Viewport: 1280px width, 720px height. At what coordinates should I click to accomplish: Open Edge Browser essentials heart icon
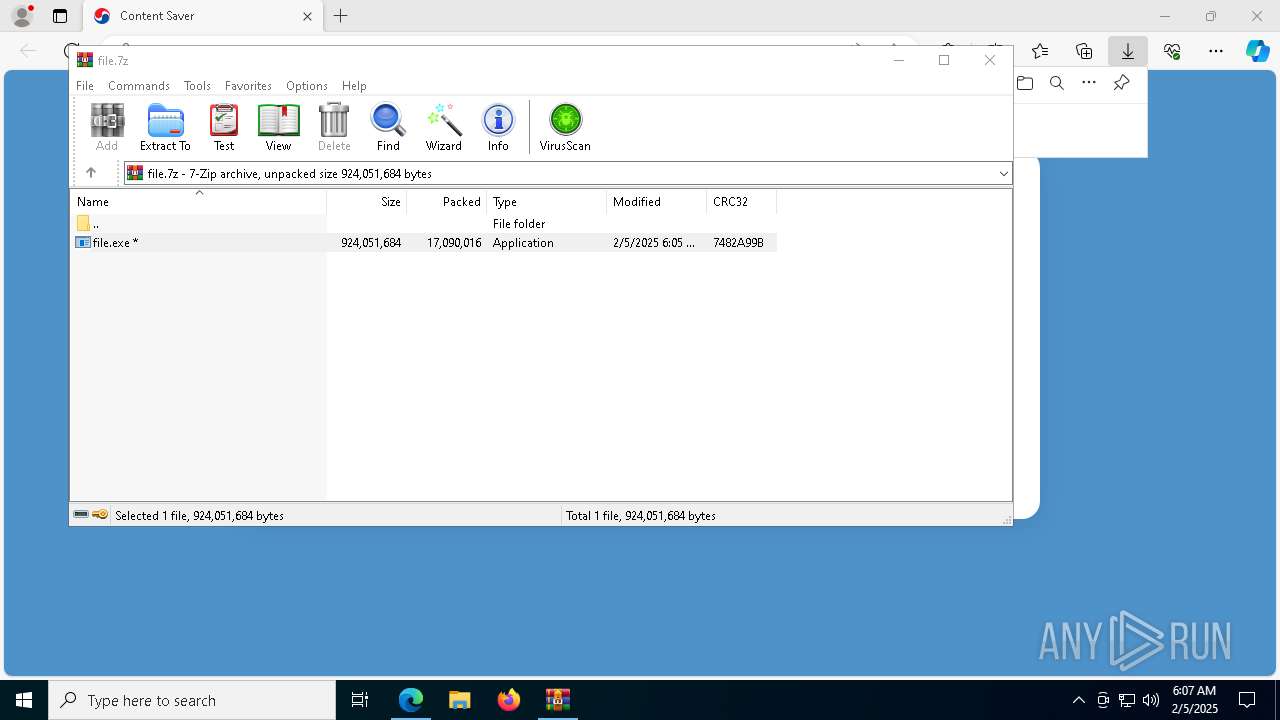1172,51
